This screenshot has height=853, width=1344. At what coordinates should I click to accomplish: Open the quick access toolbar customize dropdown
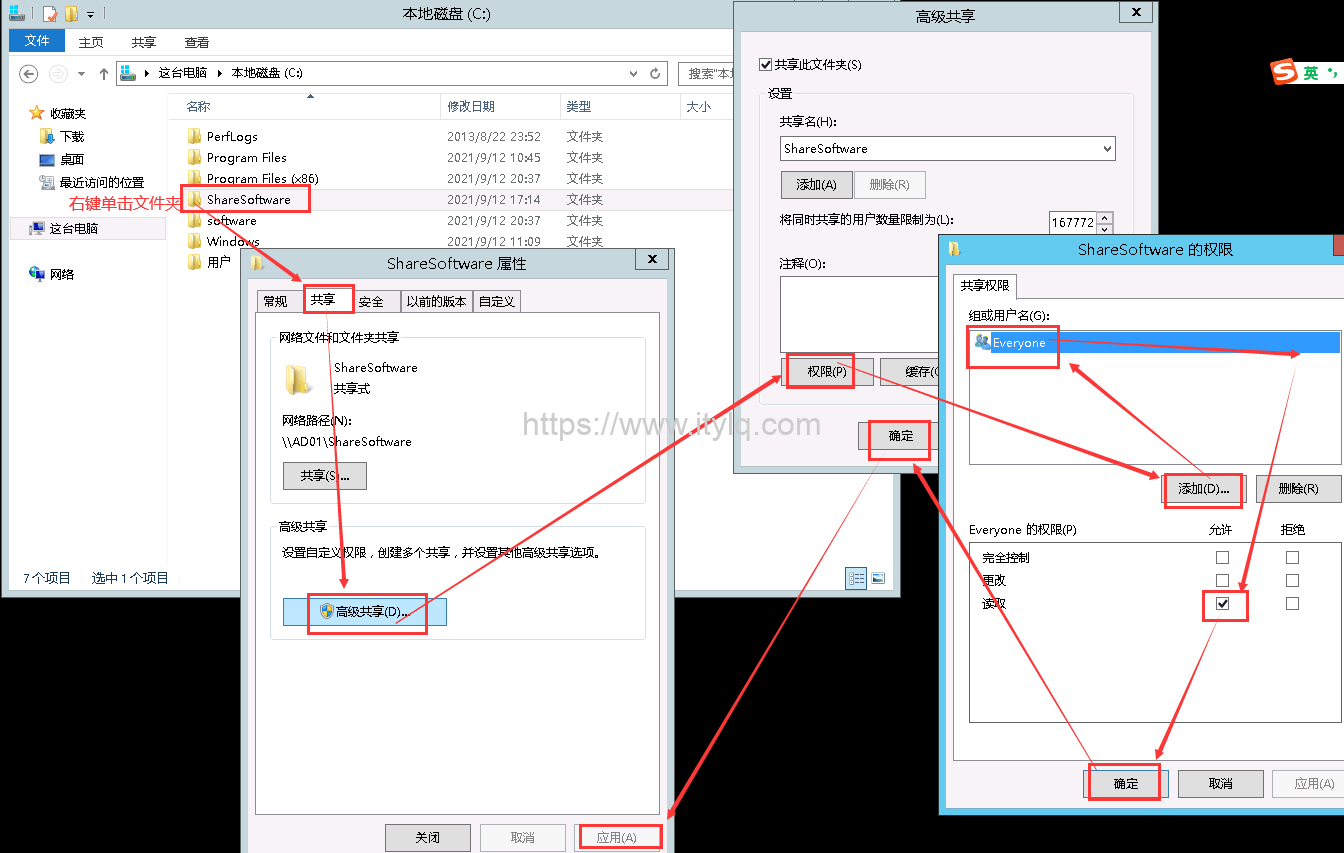tap(90, 13)
